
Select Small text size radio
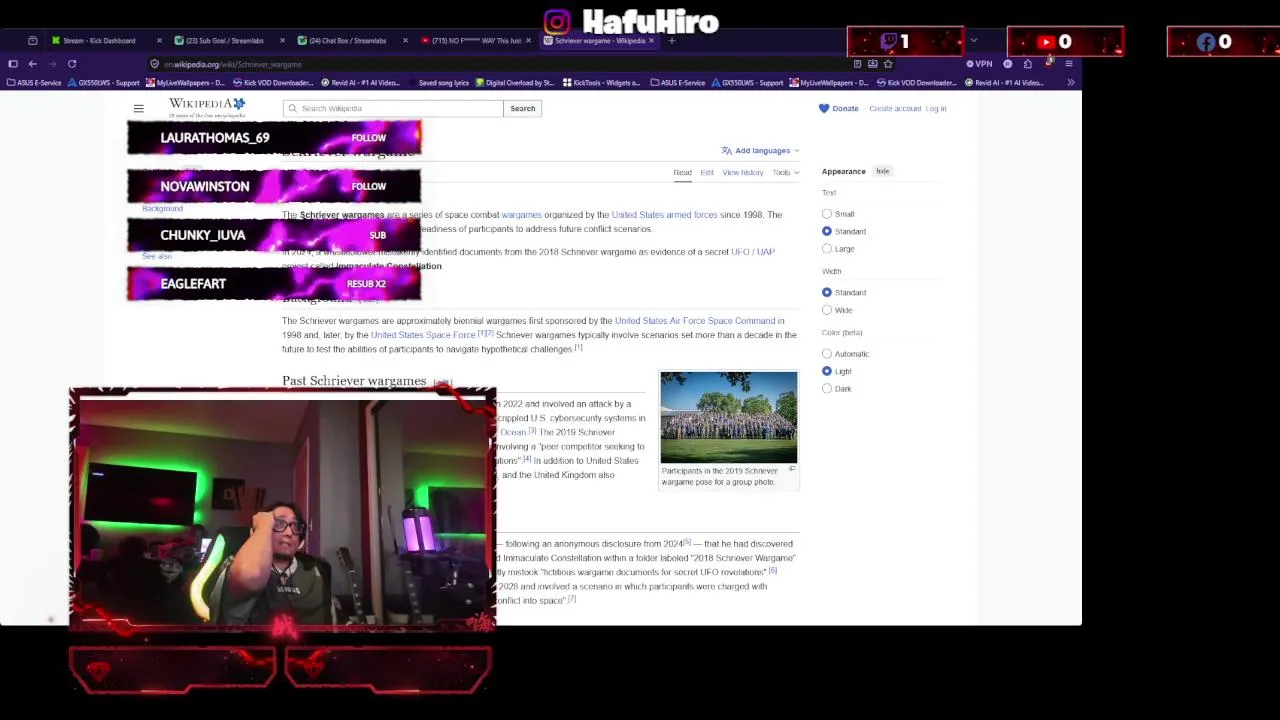(x=827, y=214)
